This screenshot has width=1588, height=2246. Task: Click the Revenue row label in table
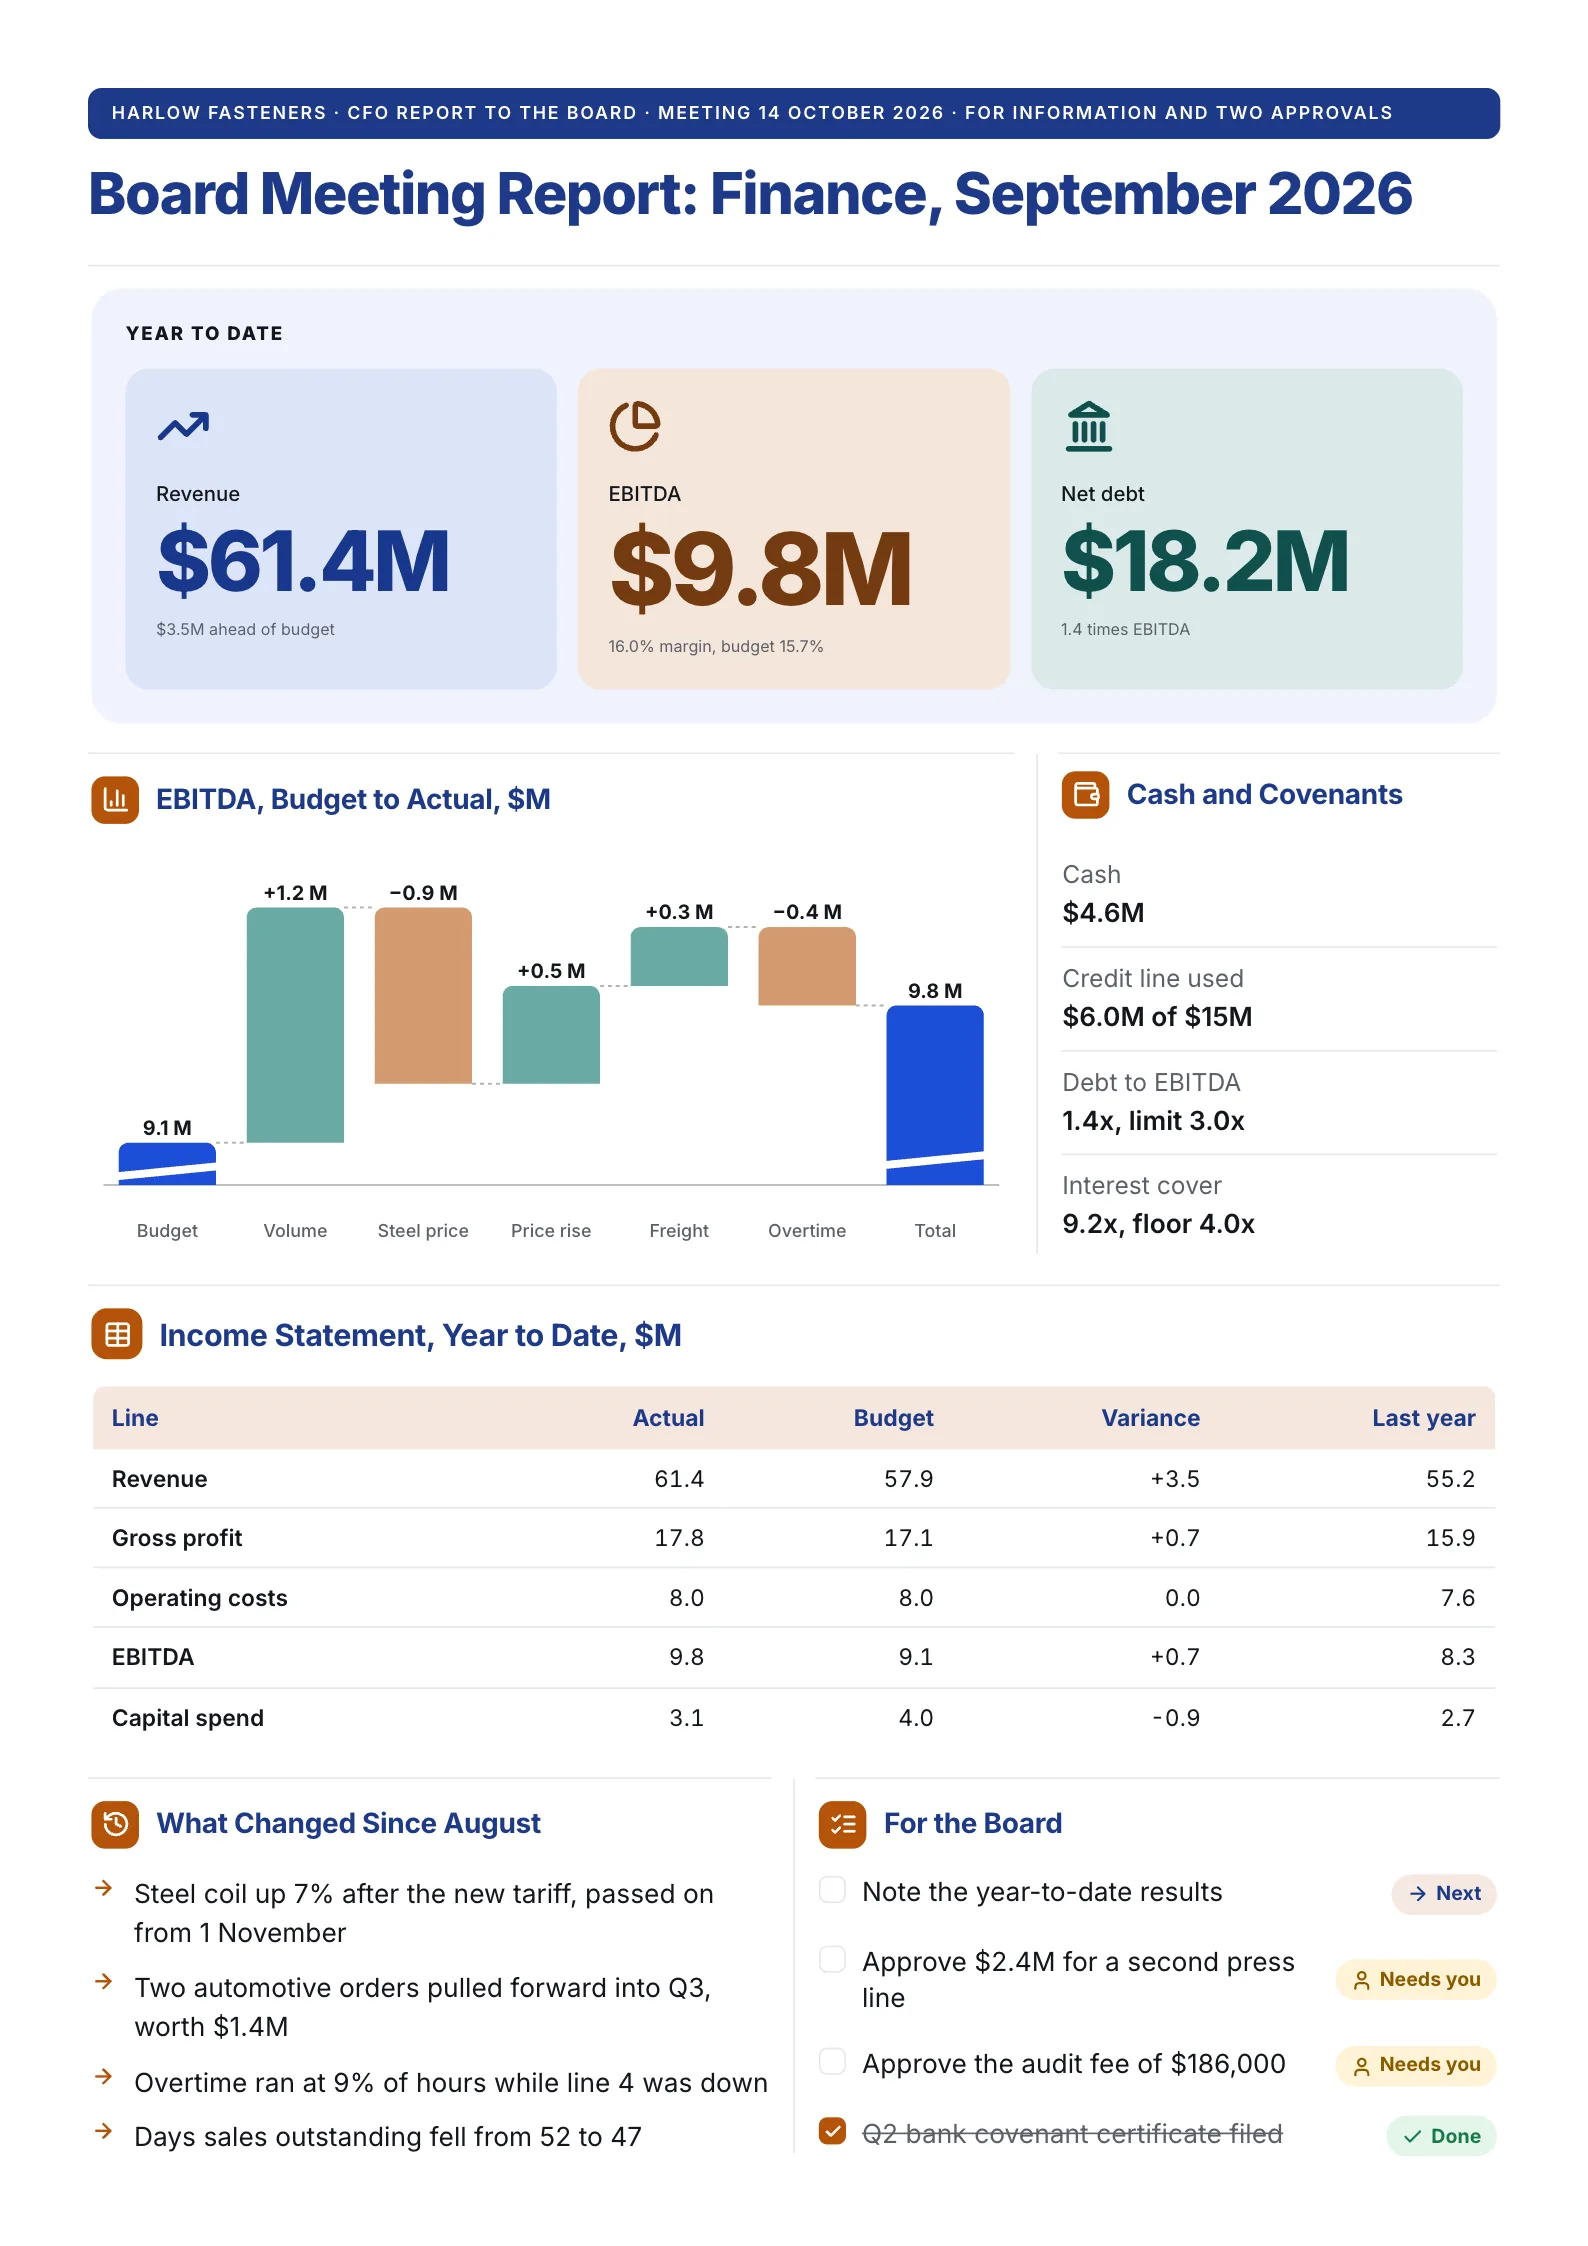pos(159,1479)
